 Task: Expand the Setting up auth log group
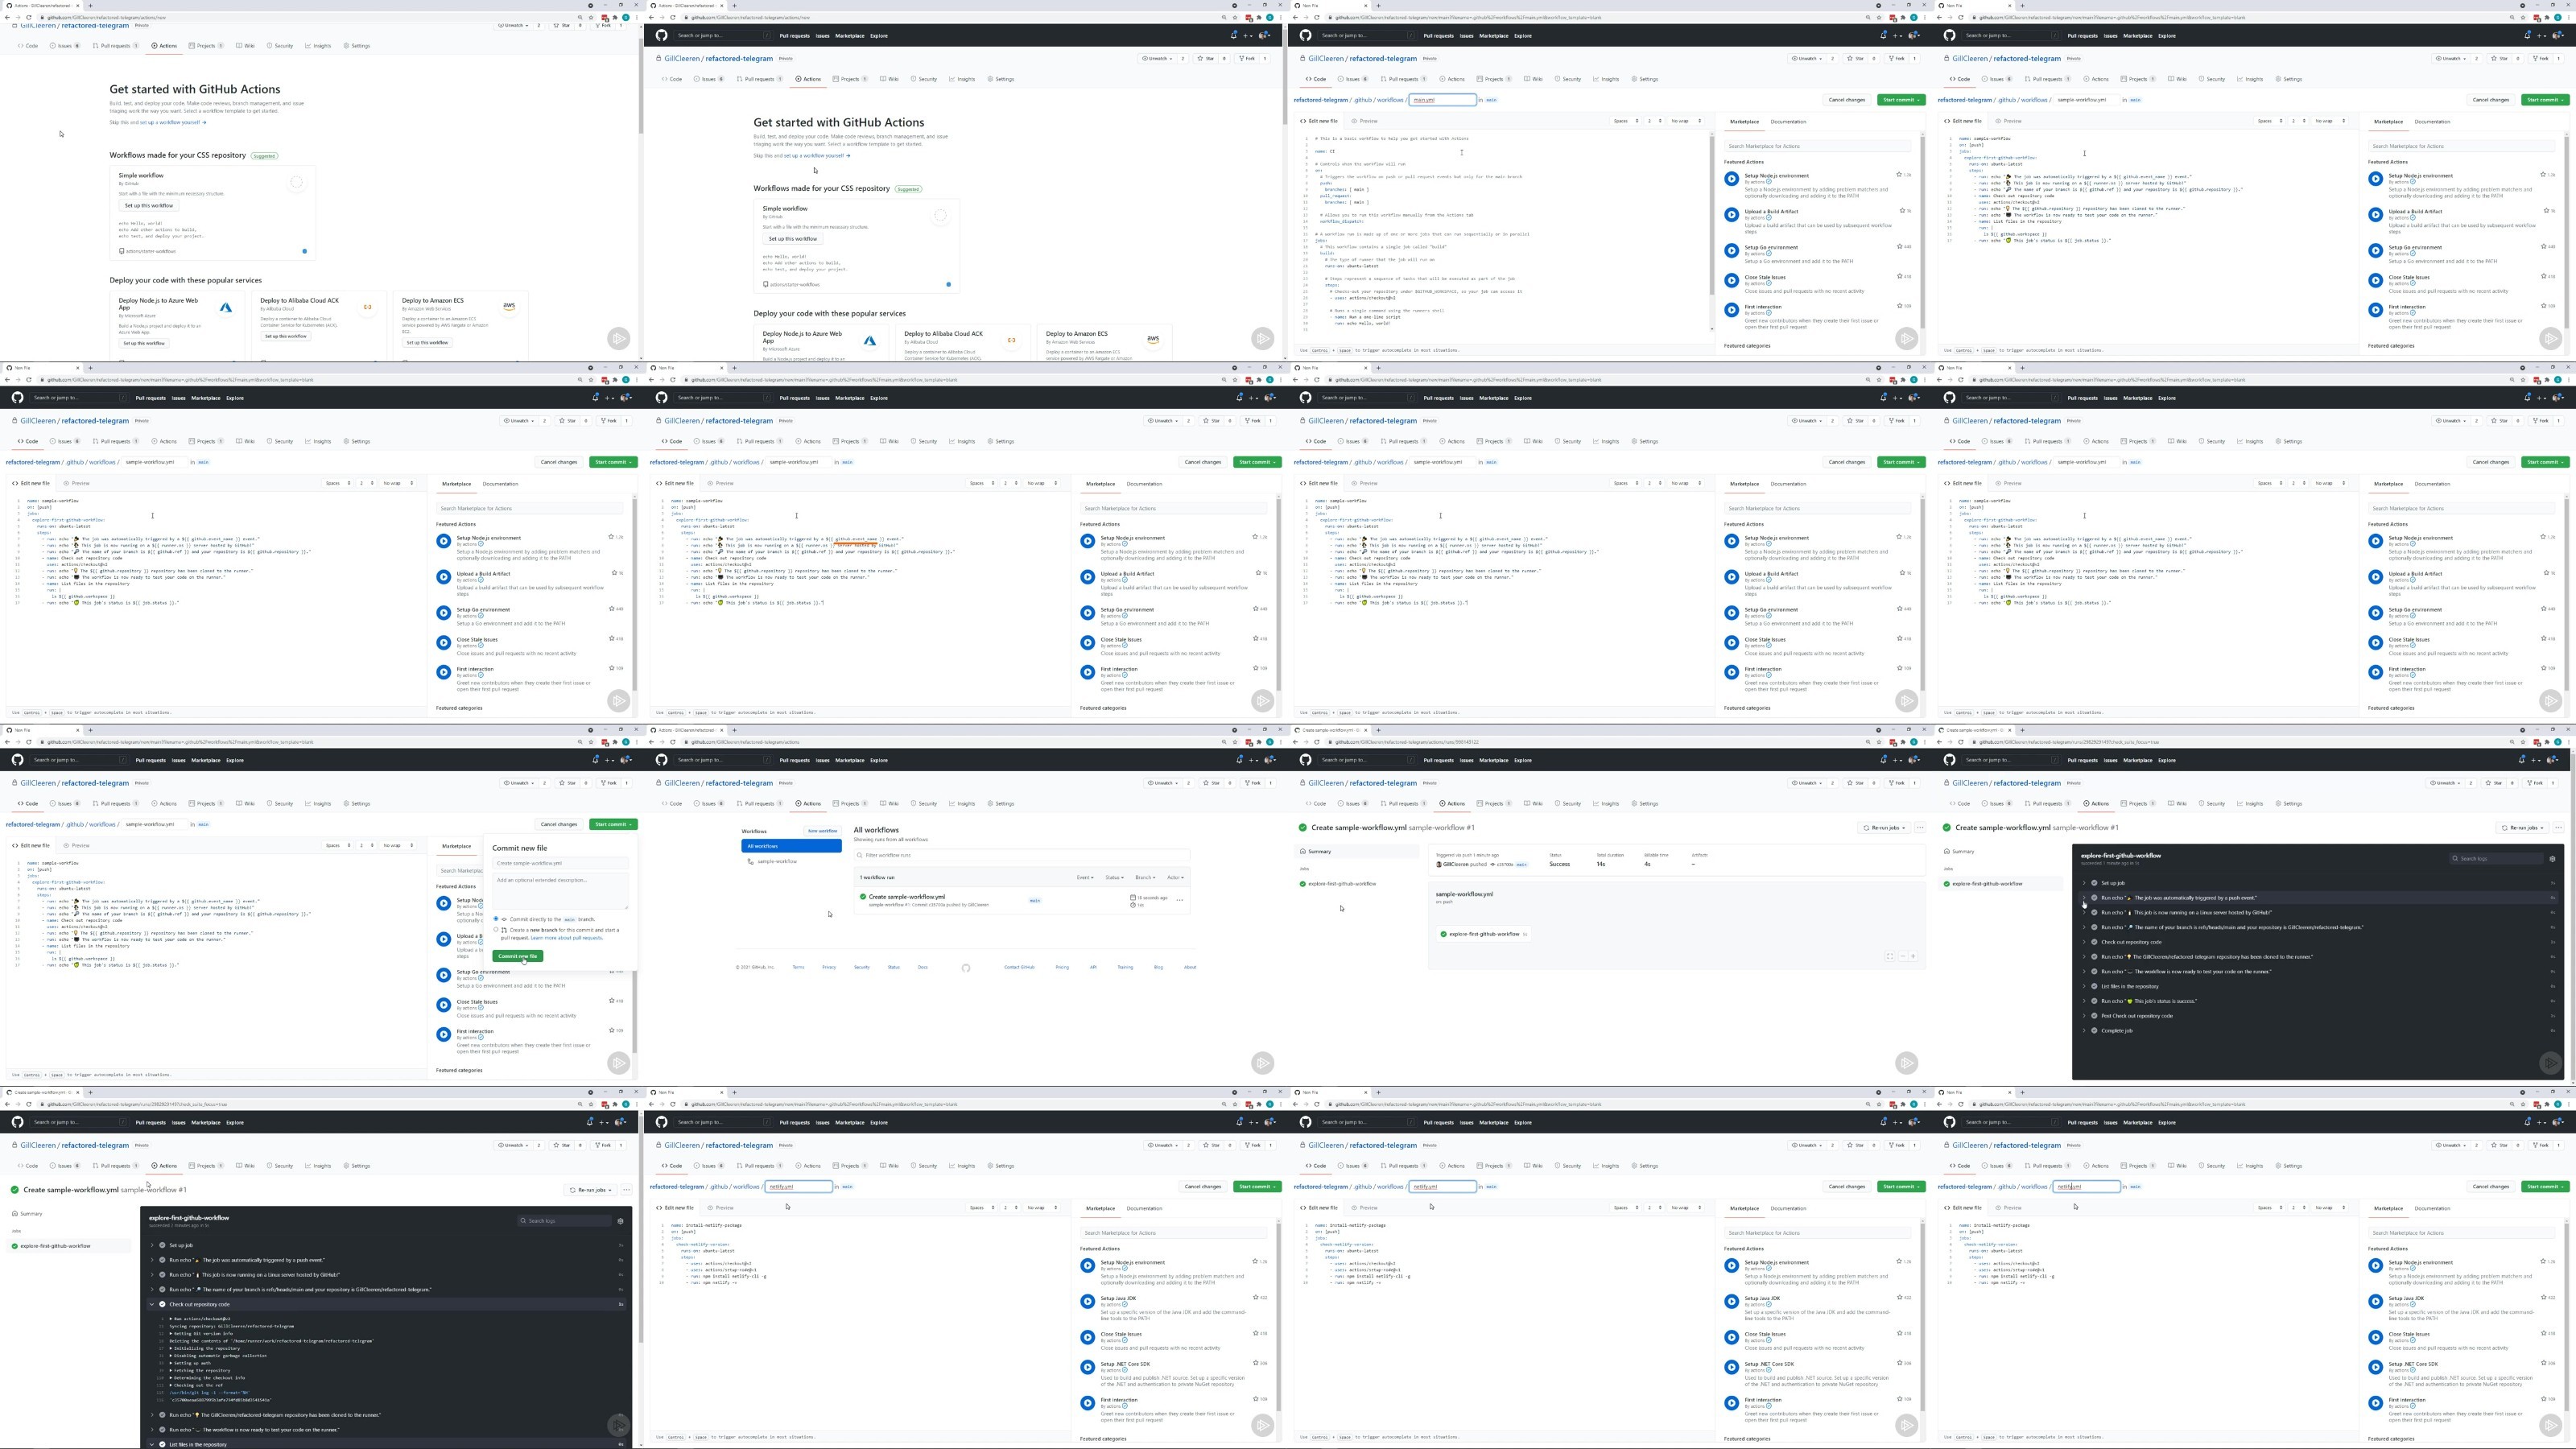point(190,1363)
